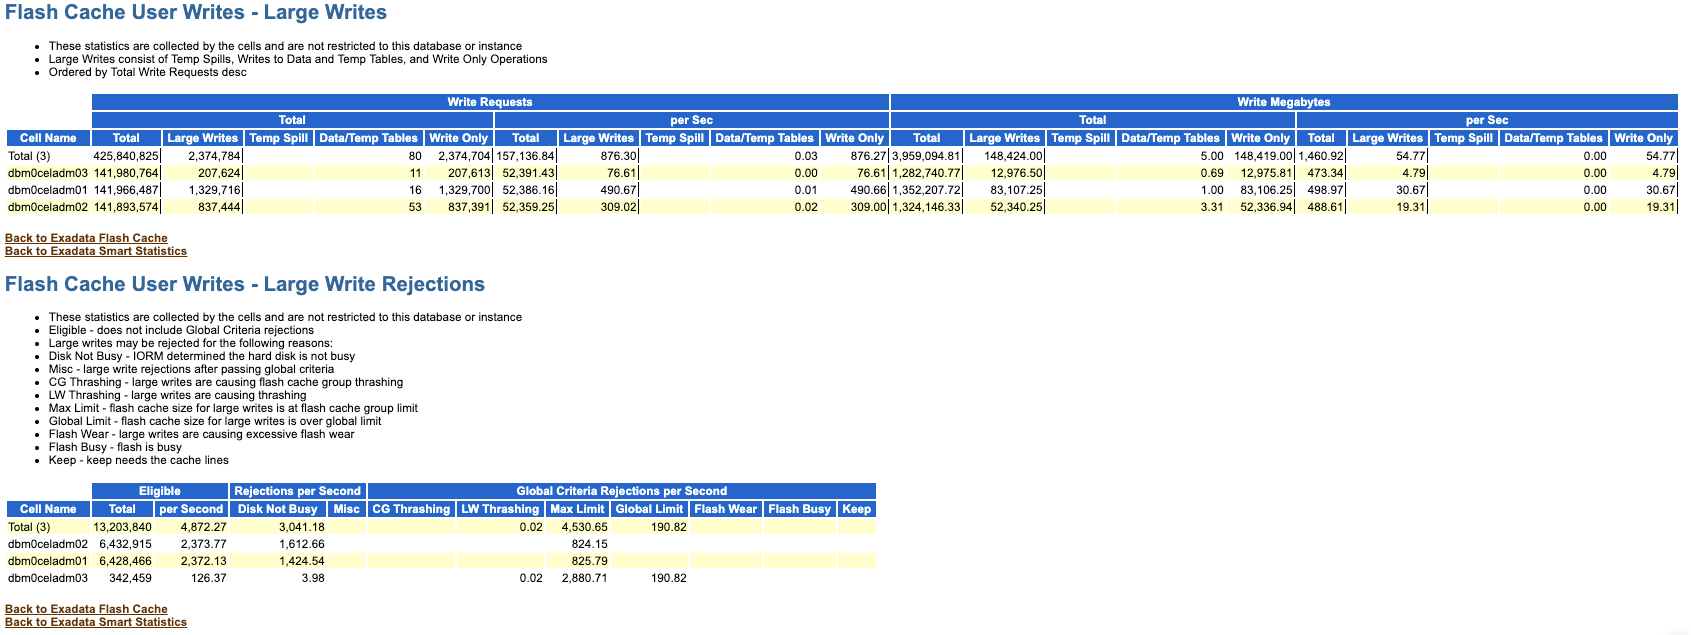
Task: Click cell value 1,424.54
Action: [x=301, y=561]
